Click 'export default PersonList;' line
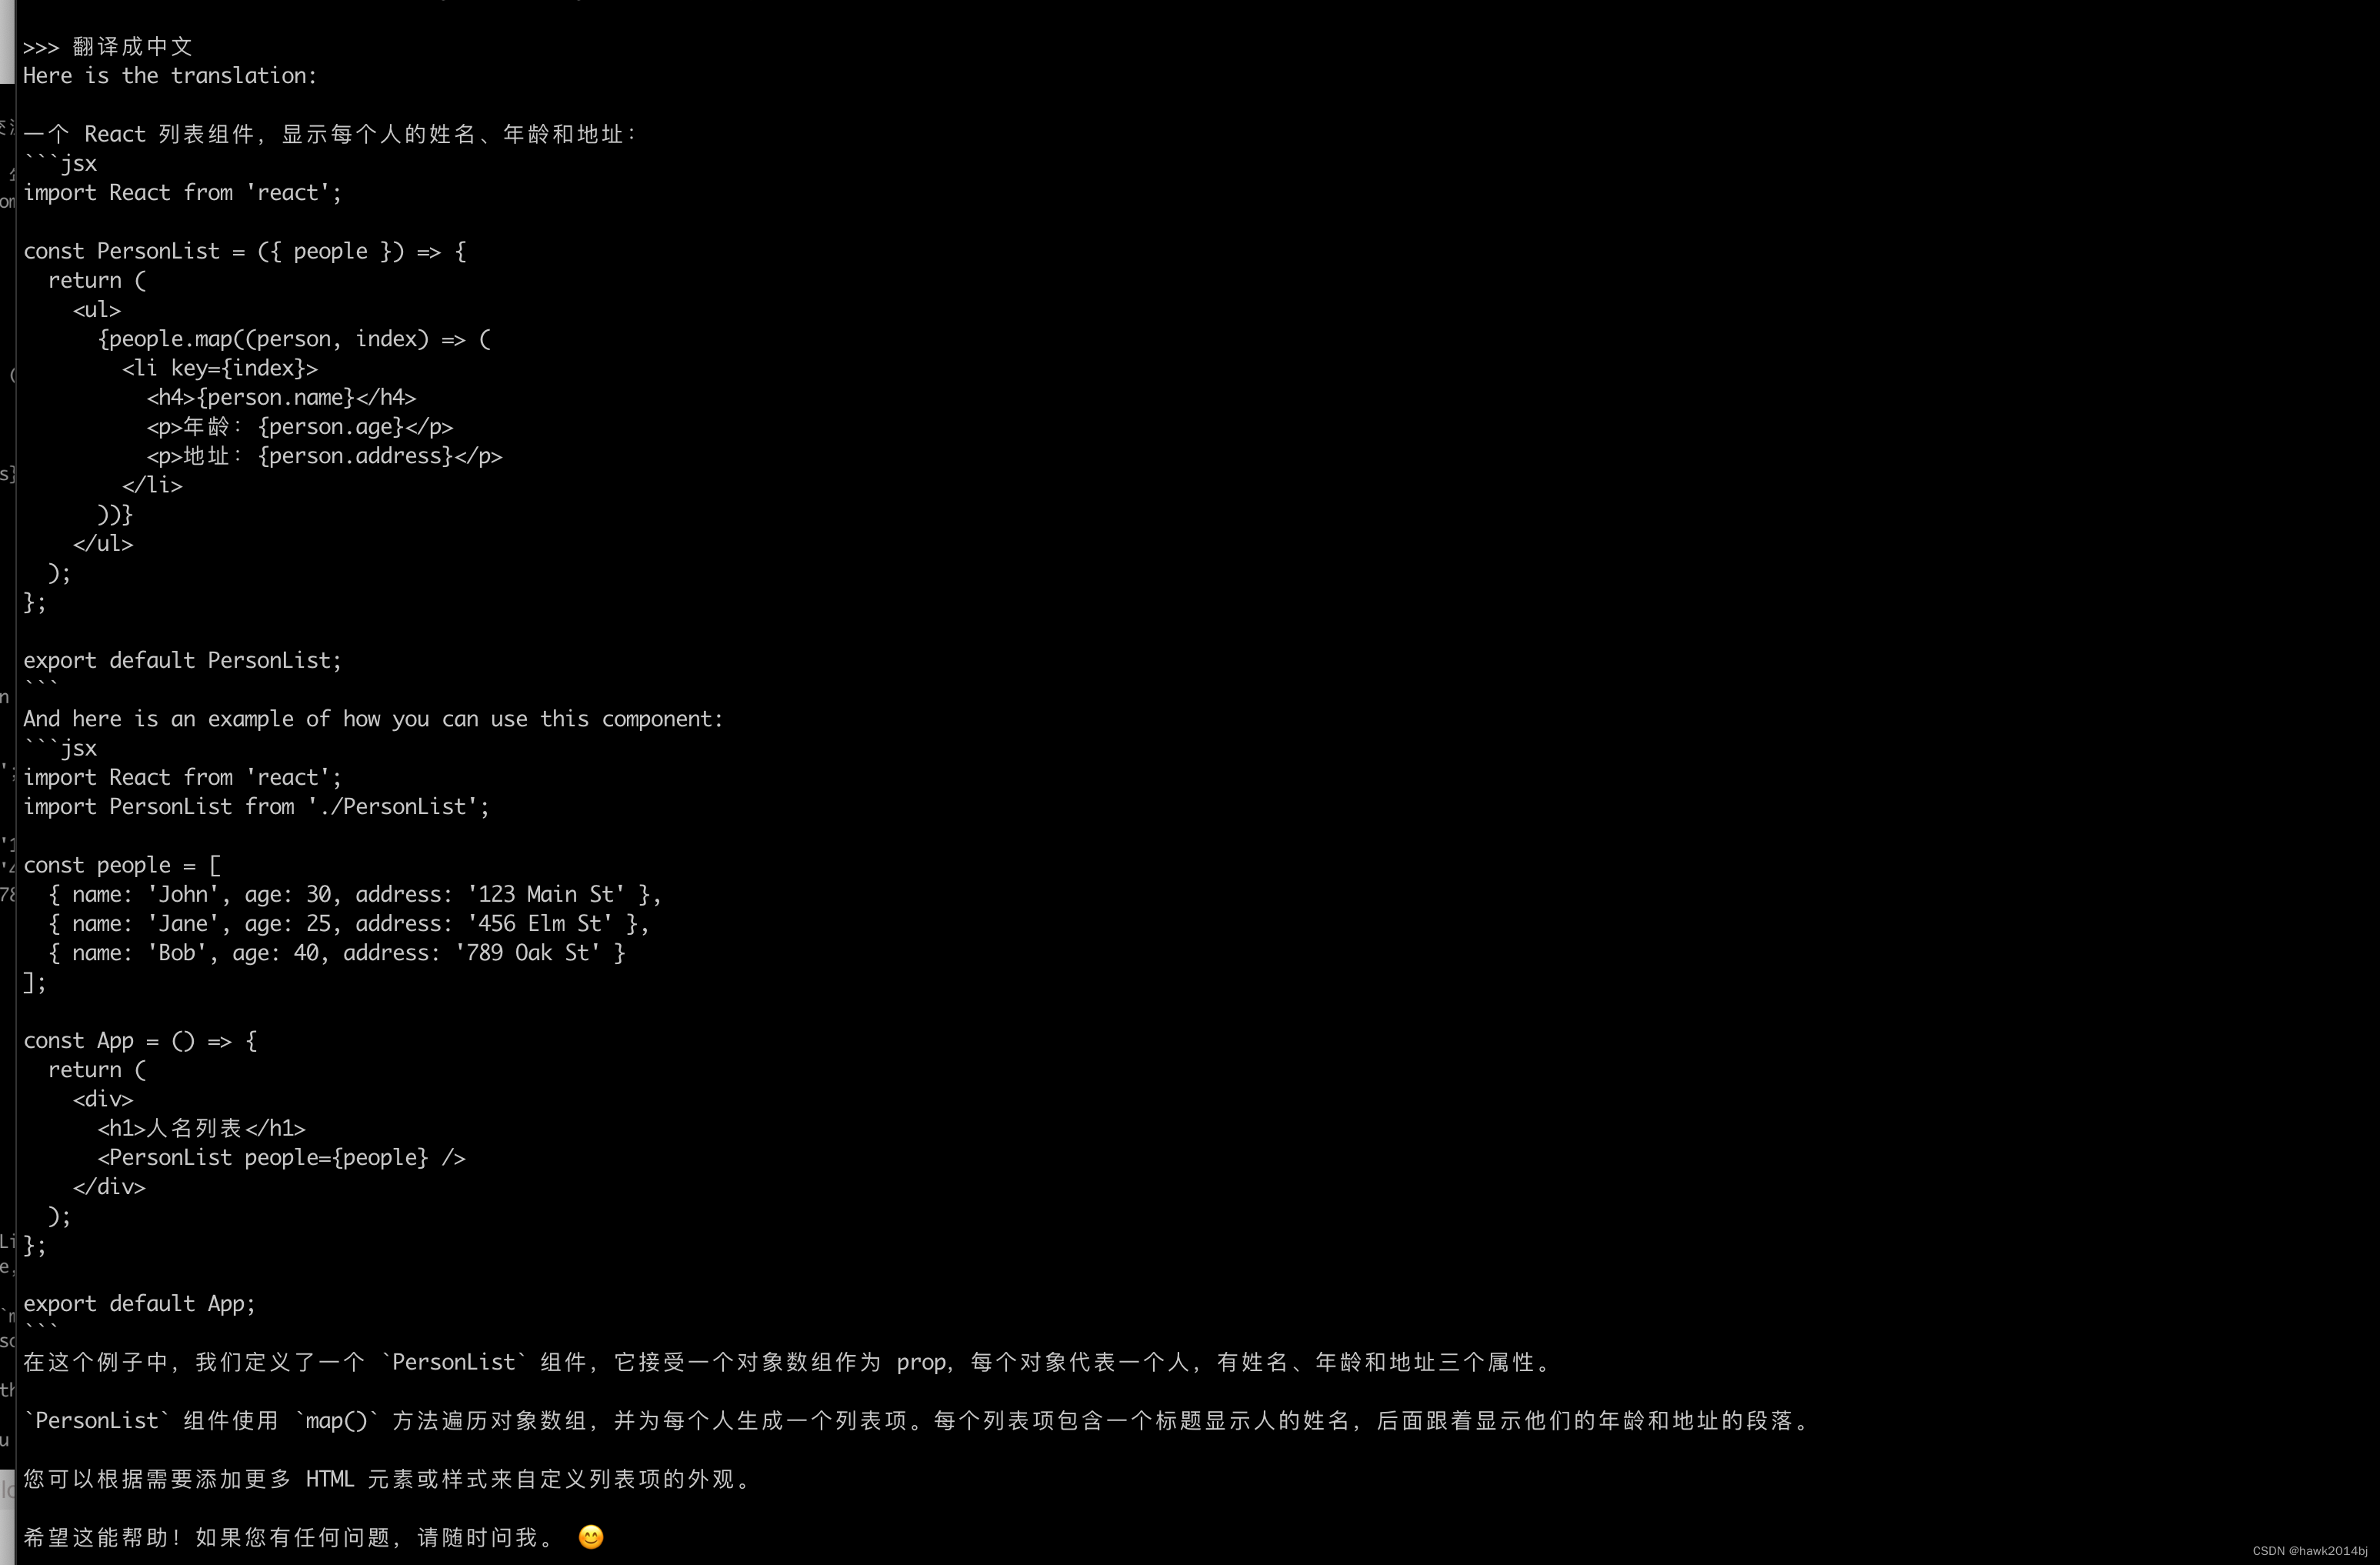This screenshot has width=2380, height=1565. point(182,661)
